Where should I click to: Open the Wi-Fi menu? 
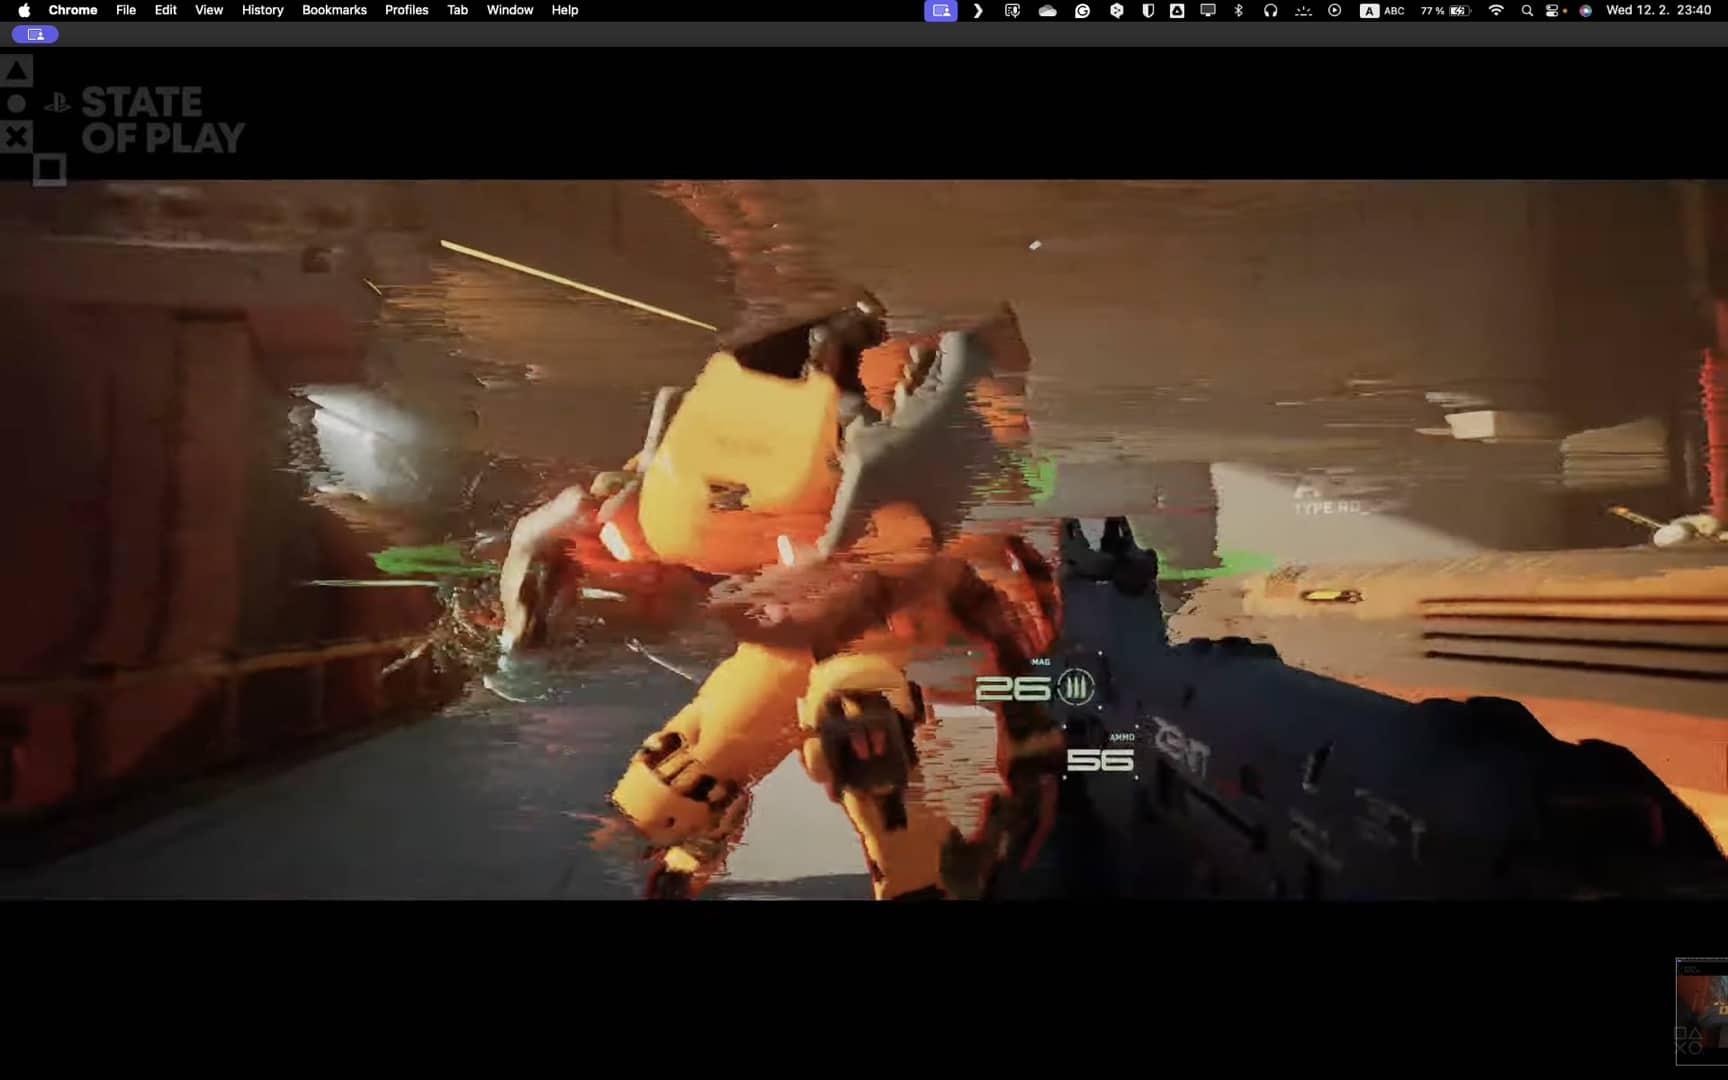point(1496,11)
